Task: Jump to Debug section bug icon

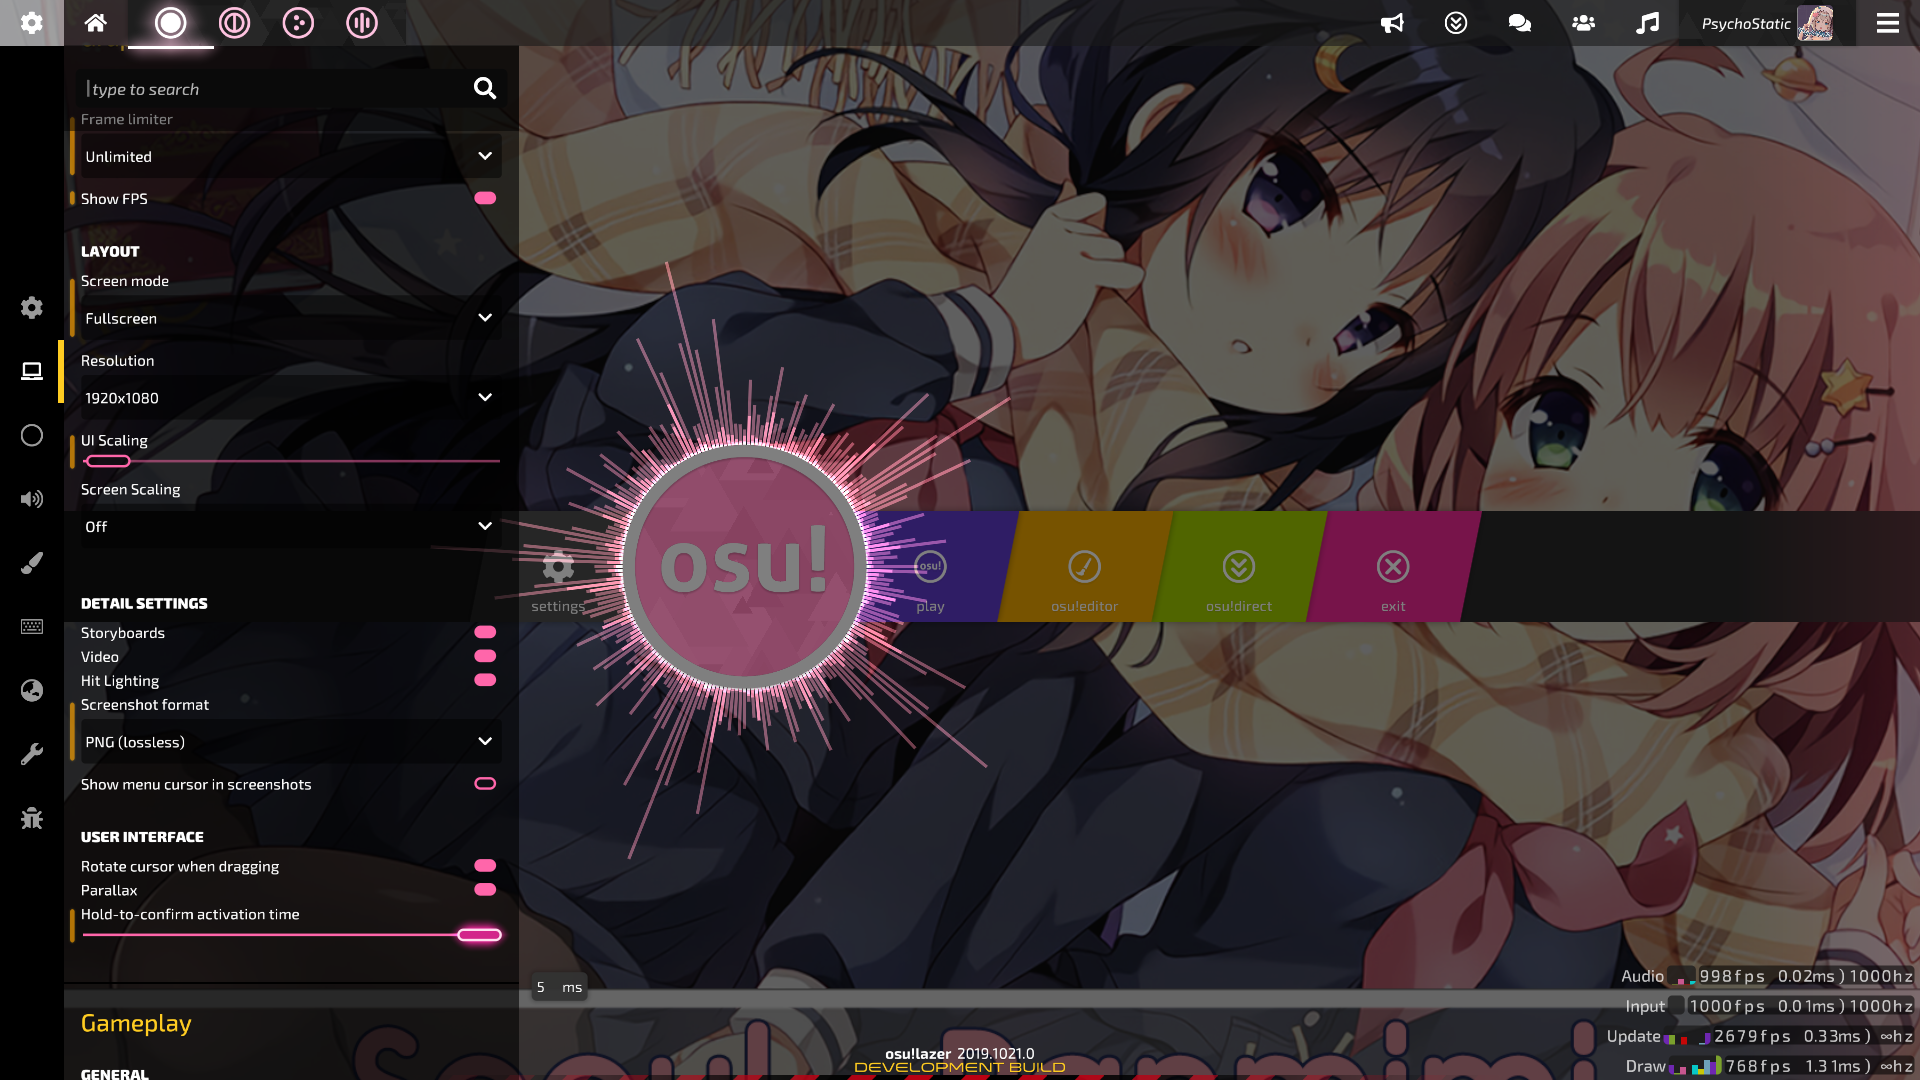Action: (x=32, y=819)
